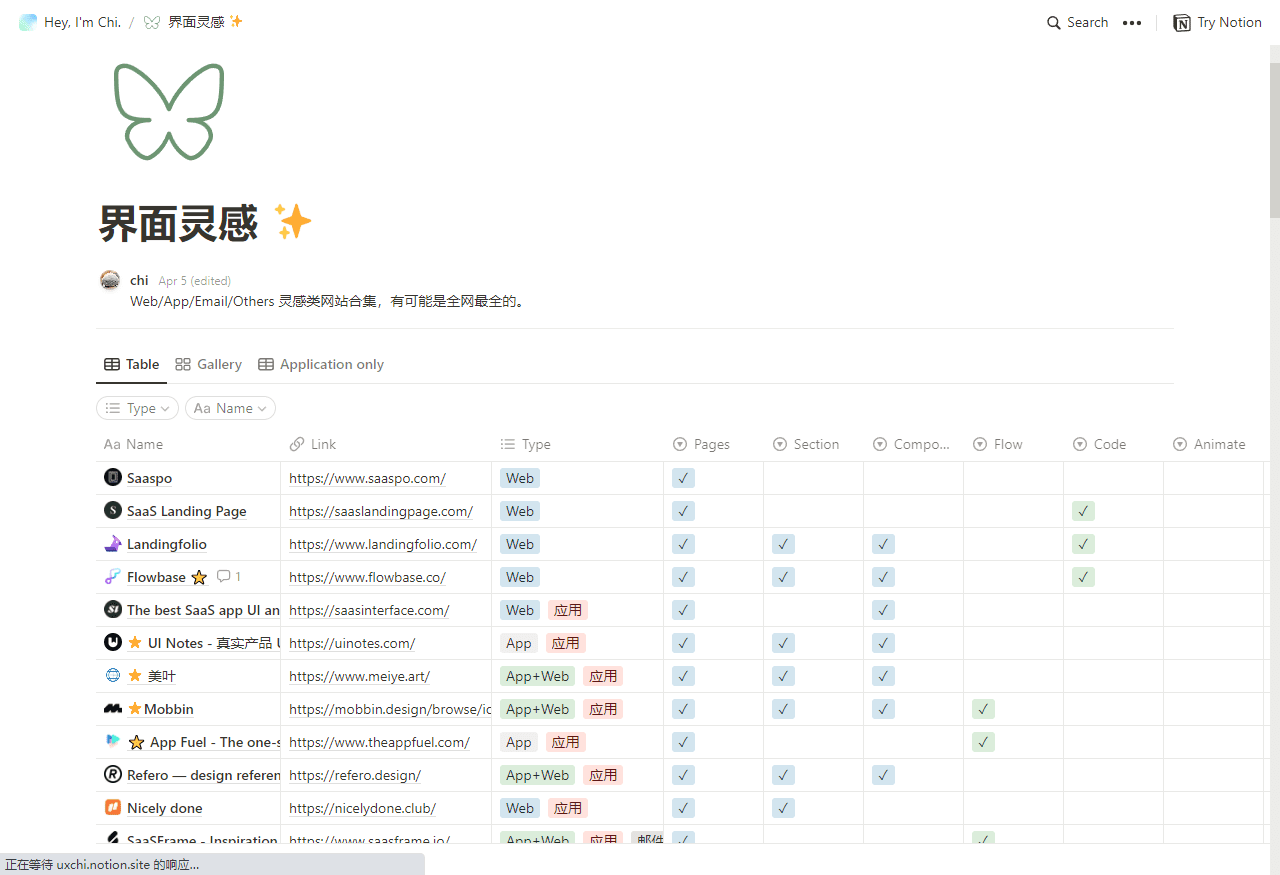Open the Type filter dropdown

(x=137, y=408)
